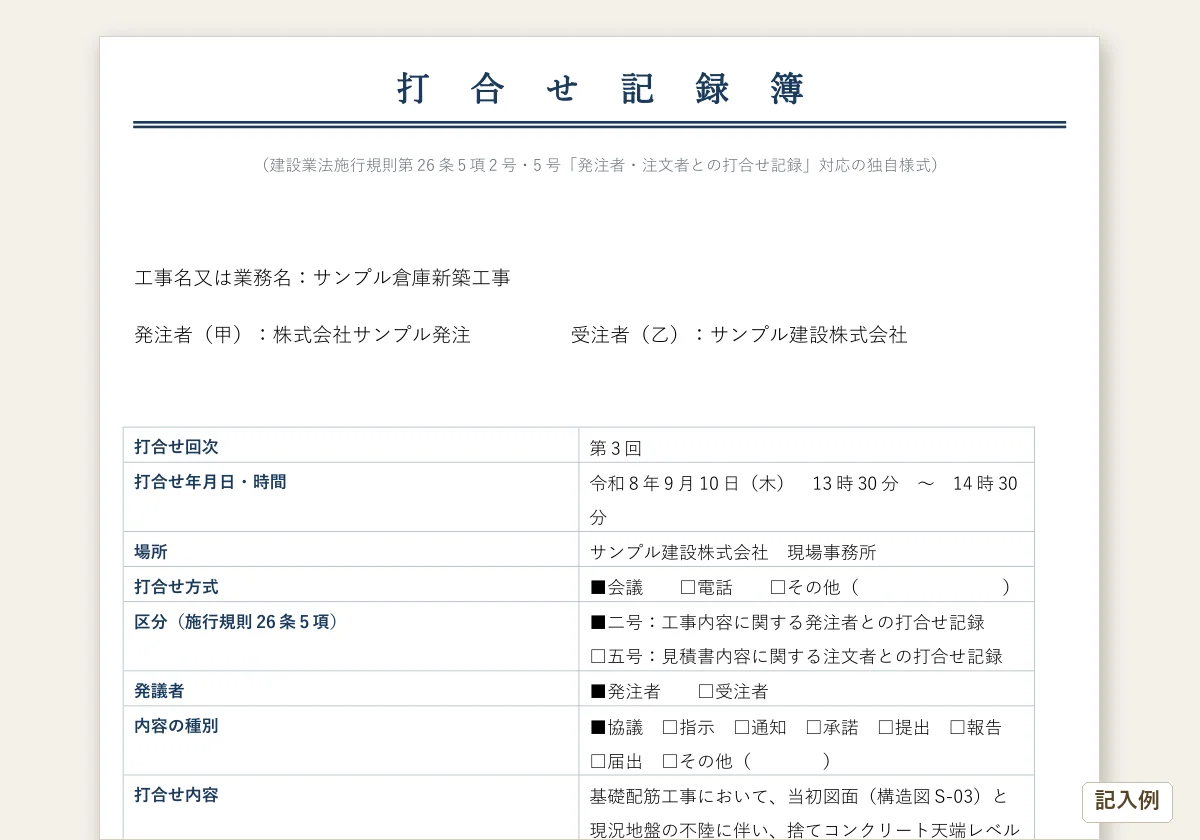
Task: Tick the 報告 content type
Action: coord(958,728)
